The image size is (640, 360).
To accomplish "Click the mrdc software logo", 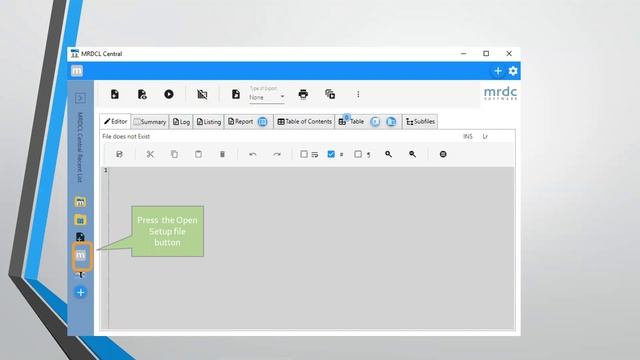I will (500, 93).
